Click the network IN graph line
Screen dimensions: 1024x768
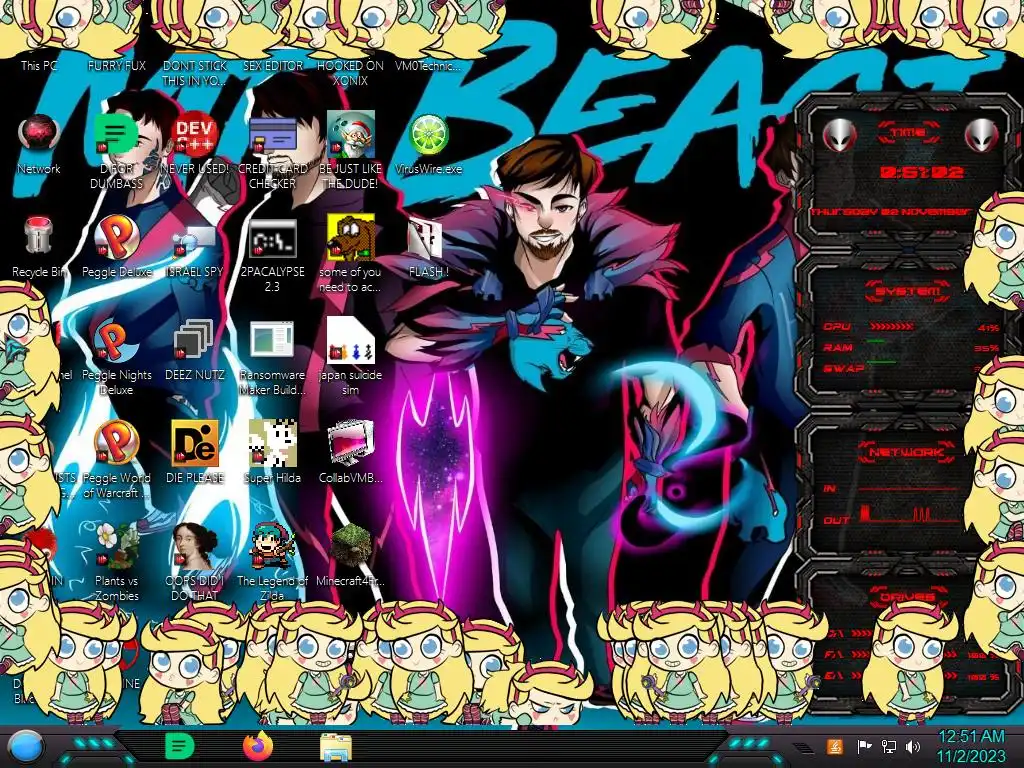pyautogui.click(x=910, y=488)
